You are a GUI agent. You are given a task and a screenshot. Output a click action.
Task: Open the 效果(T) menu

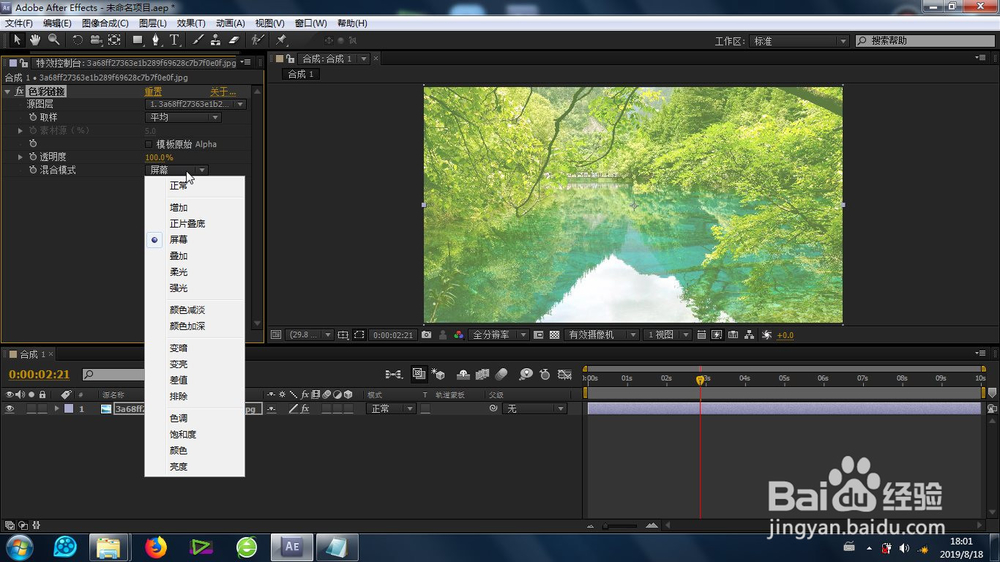click(191, 23)
